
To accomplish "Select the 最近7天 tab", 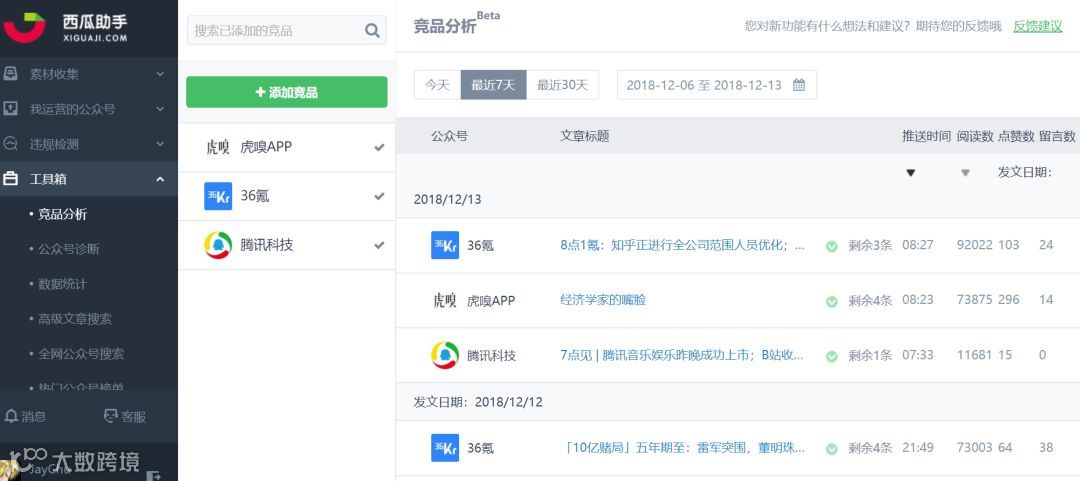I will [493, 85].
